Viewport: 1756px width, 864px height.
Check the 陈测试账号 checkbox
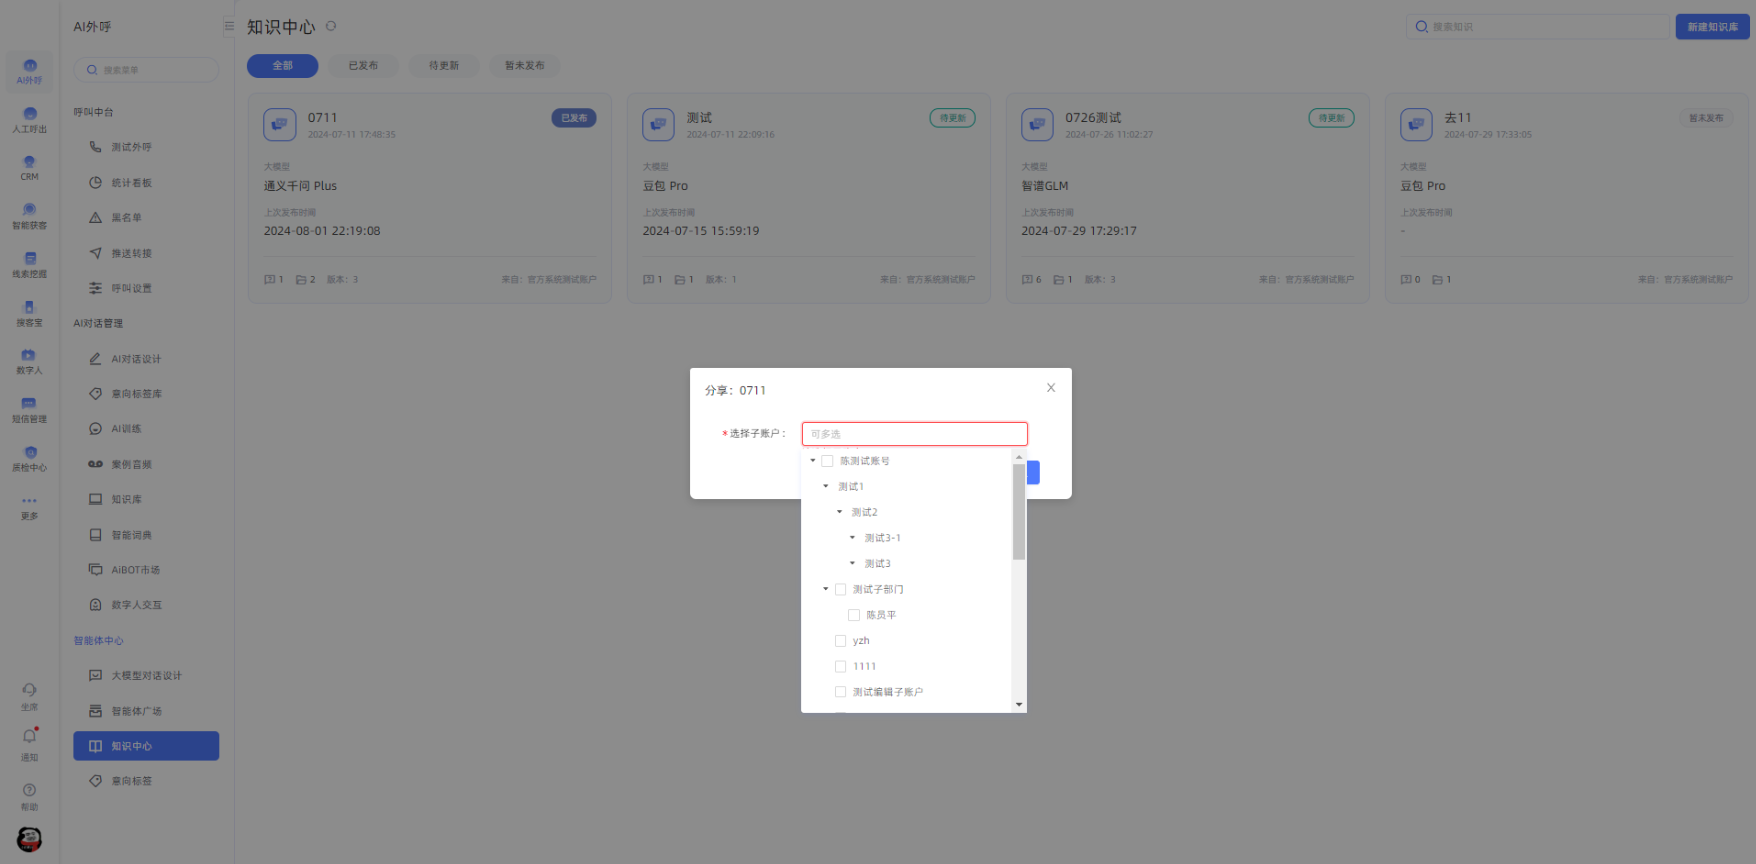click(827, 461)
